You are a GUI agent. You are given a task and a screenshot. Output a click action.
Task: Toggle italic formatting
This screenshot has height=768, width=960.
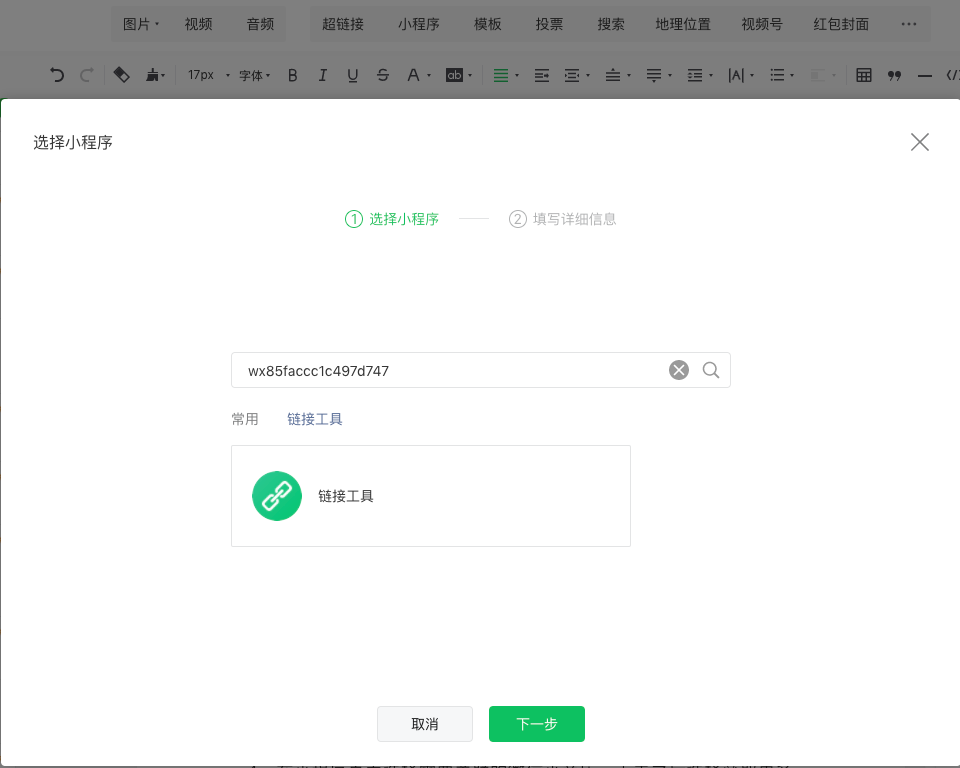tap(323, 75)
